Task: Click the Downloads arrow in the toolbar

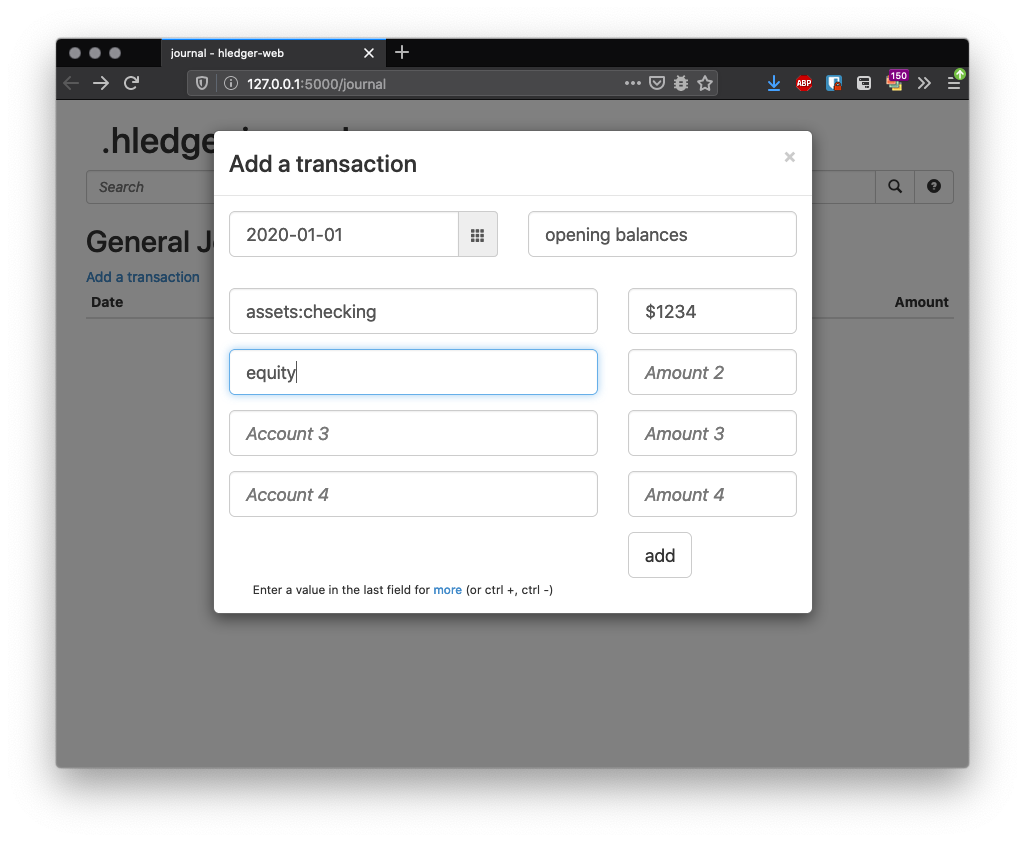Action: [x=773, y=83]
